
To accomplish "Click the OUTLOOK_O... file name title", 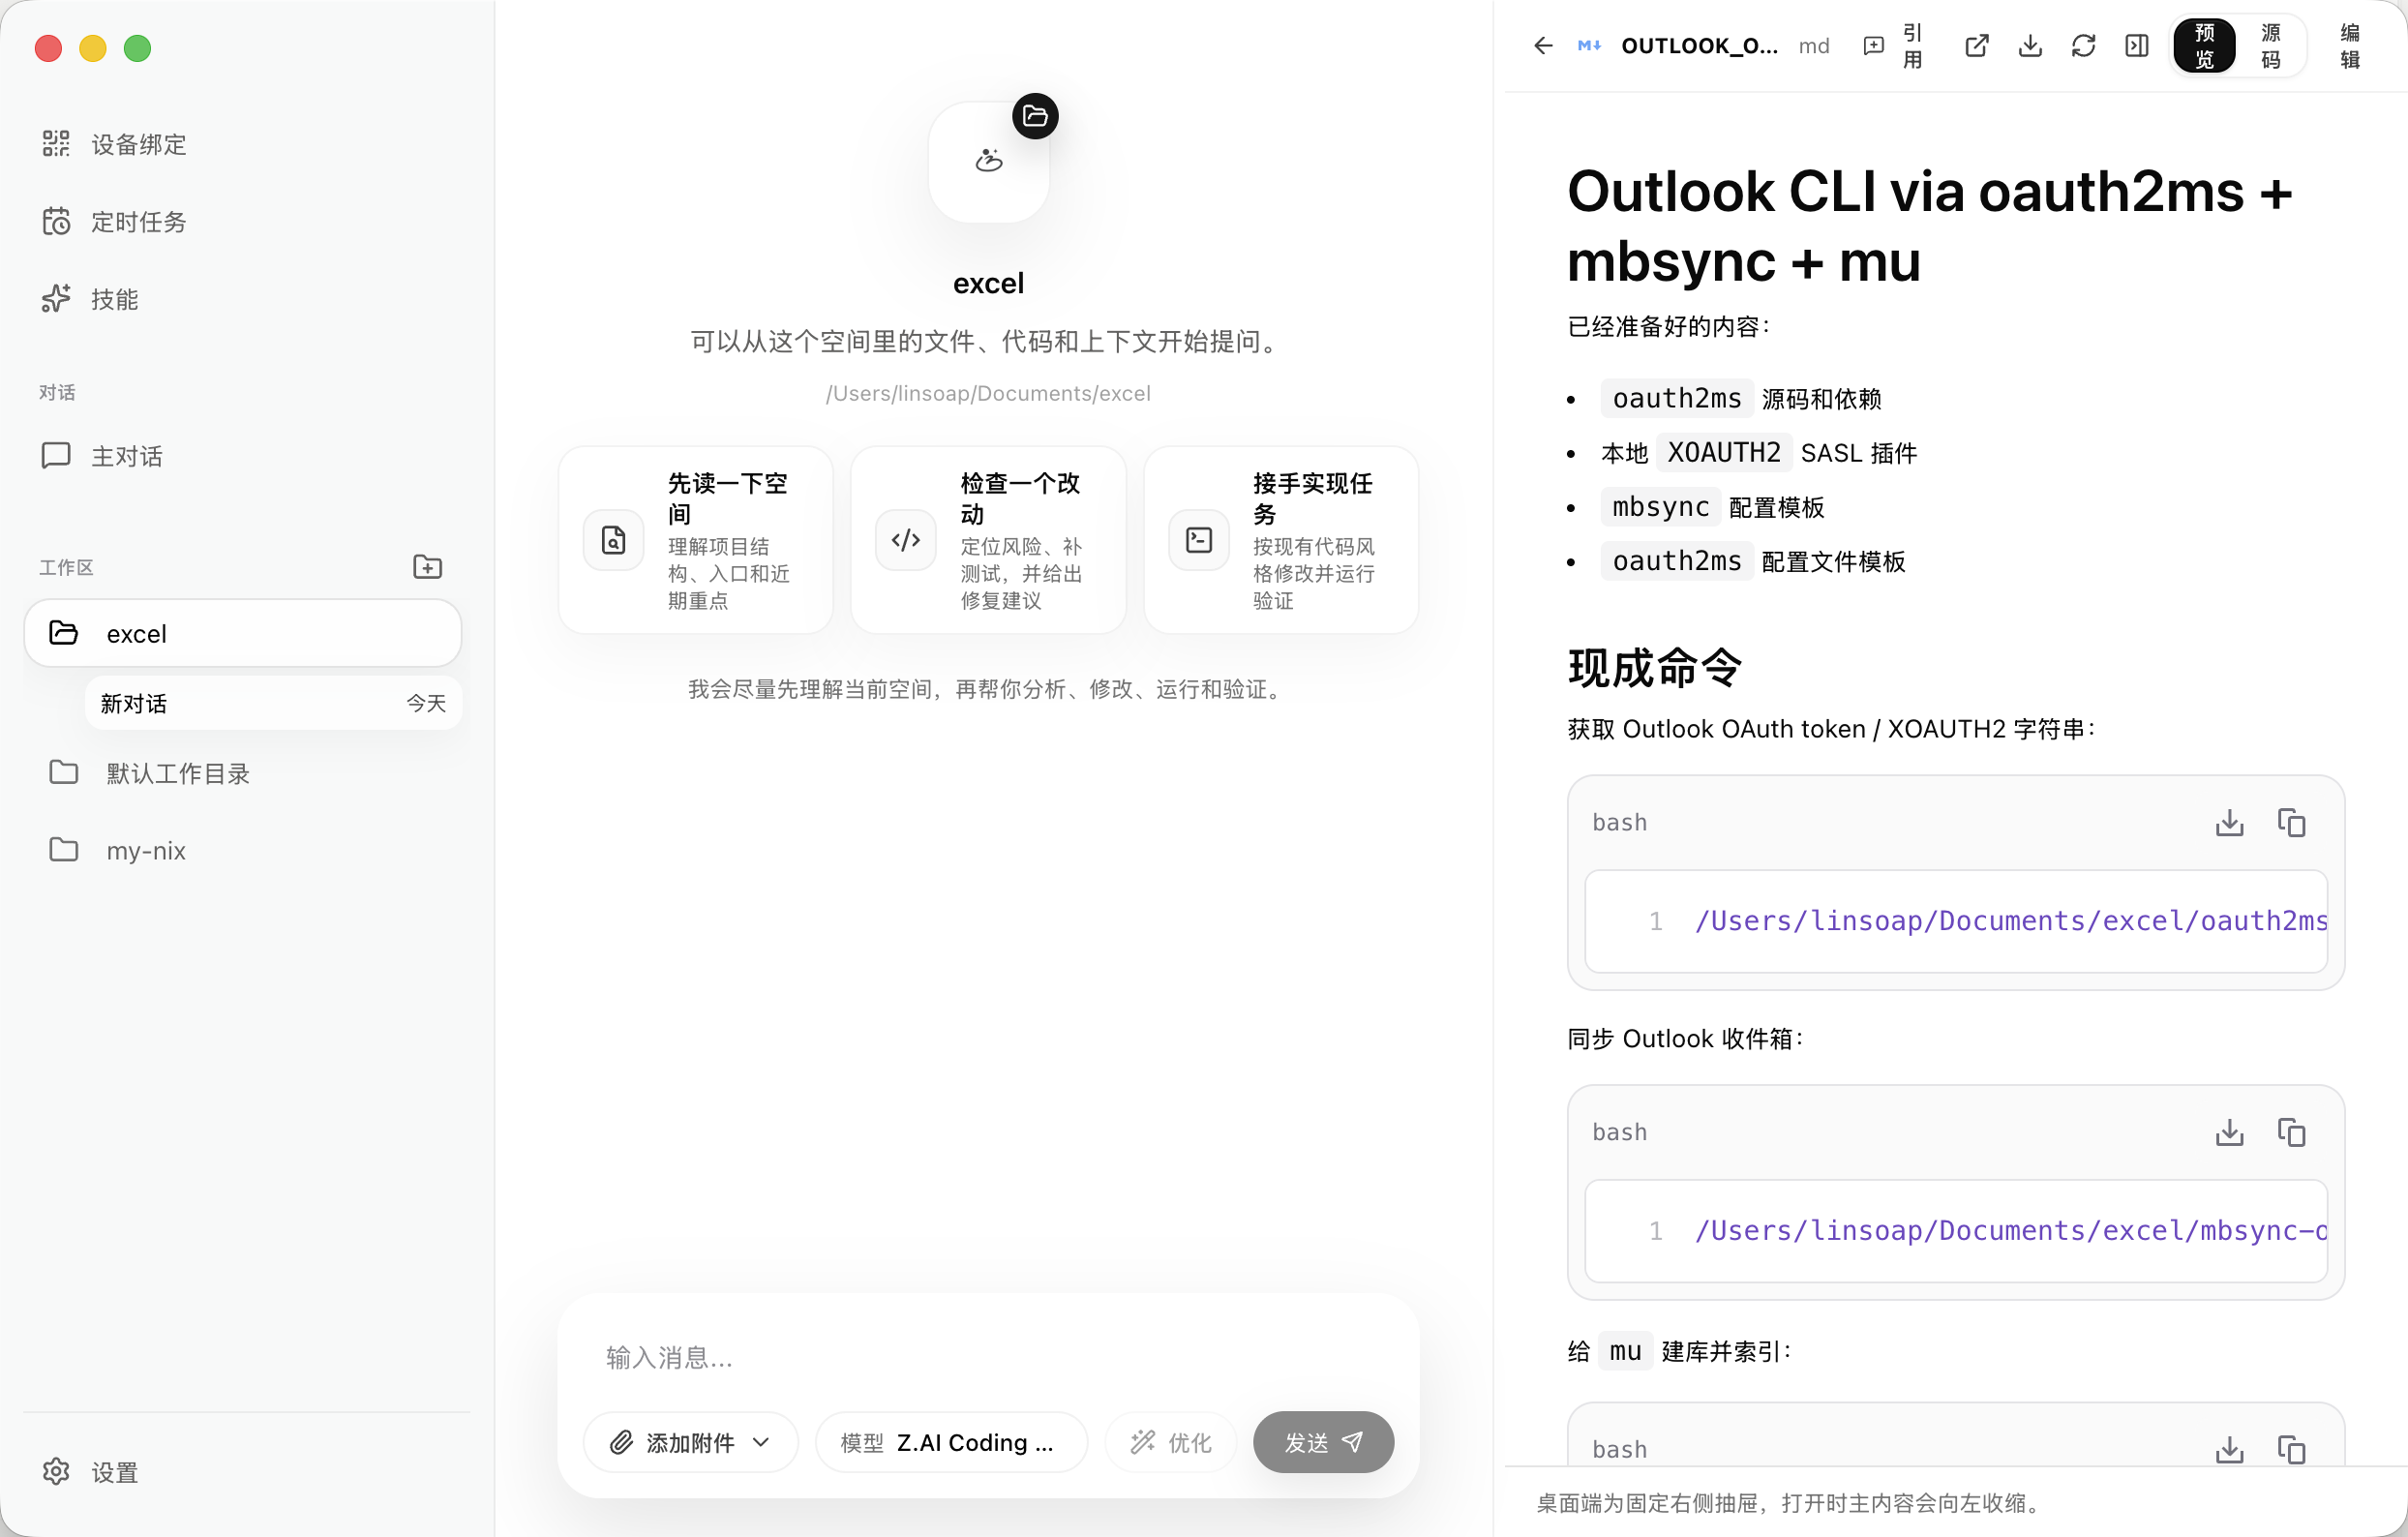I will pyautogui.click(x=1699, y=46).
